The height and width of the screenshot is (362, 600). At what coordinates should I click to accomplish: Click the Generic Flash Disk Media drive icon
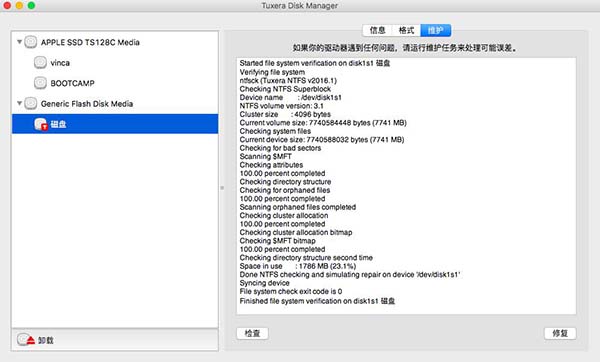[x=31, y=103]
